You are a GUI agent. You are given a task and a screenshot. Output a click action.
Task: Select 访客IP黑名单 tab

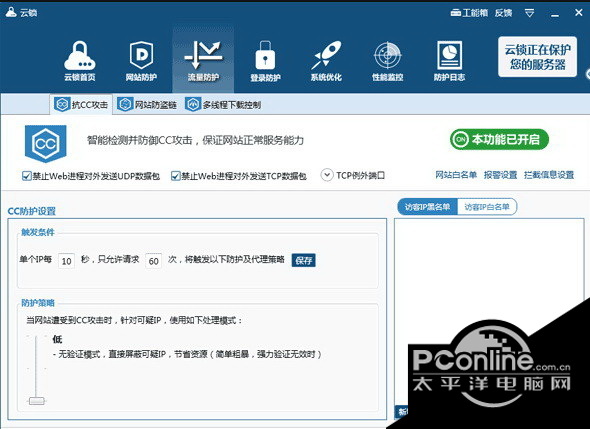point(427,207)
